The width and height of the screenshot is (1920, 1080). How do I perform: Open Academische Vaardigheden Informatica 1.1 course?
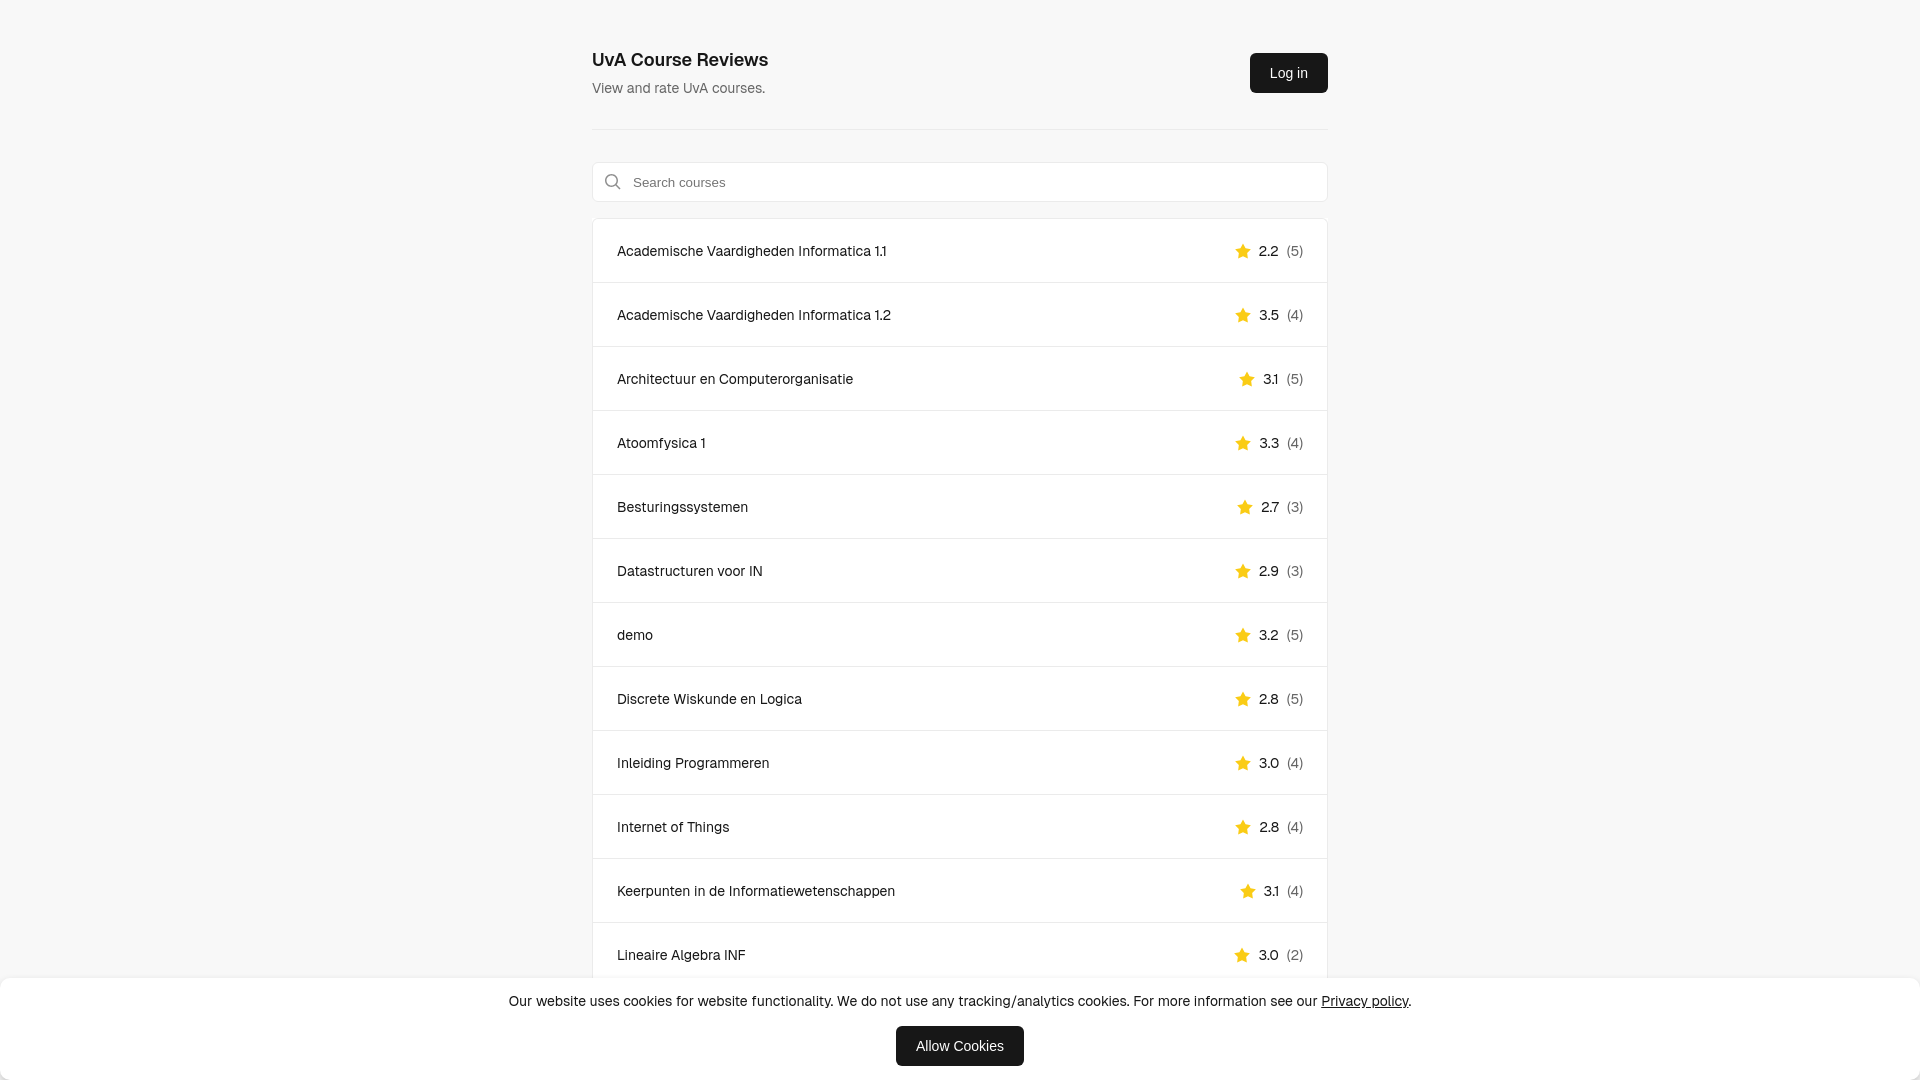point(751,251)
